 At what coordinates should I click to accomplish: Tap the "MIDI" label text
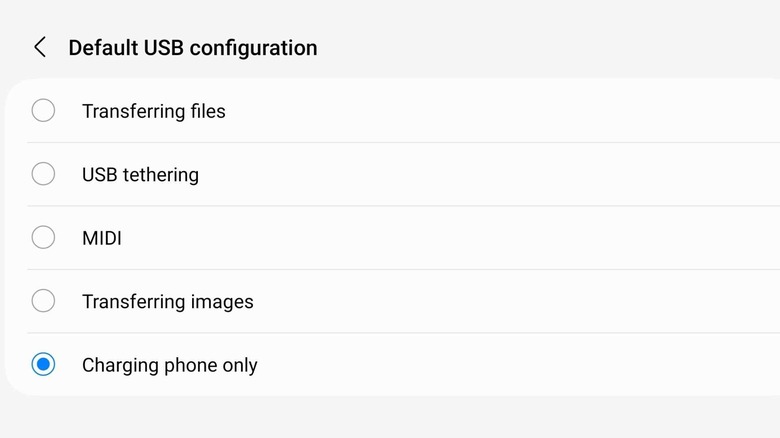tap(101, 238)
